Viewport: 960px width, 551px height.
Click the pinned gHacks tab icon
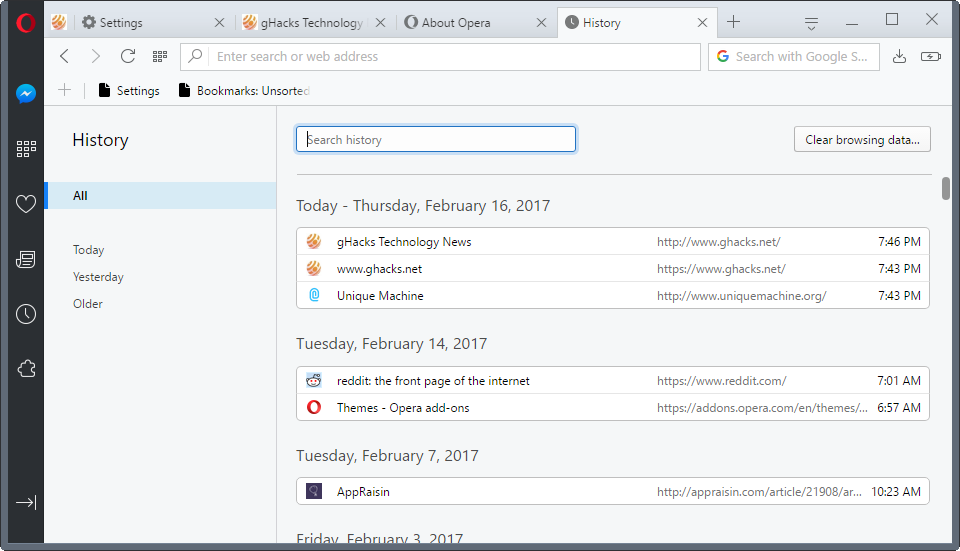tap(59, 23)
